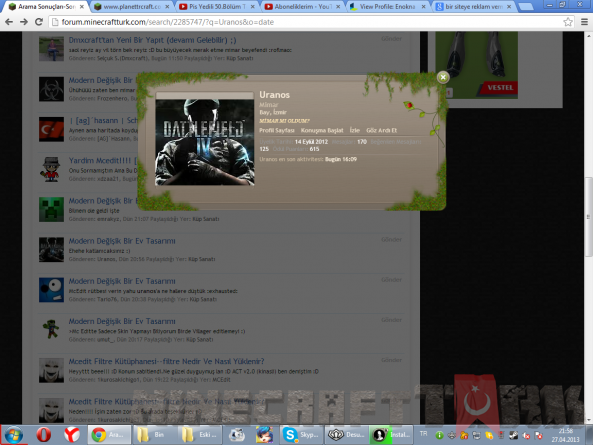Click Gönder next to the Dmxcraft'tan thread
Screen dimensions: 593x445
[x=391, y=39]
